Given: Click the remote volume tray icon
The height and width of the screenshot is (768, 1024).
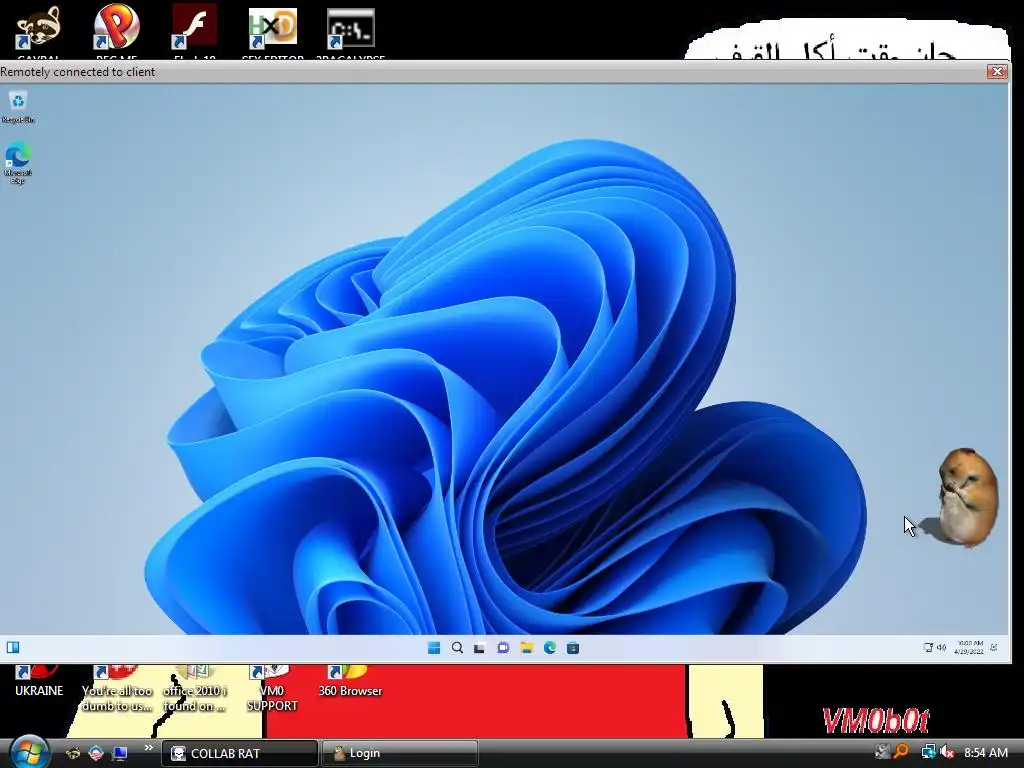Looking at the screenshot, I should coord(941,648).
